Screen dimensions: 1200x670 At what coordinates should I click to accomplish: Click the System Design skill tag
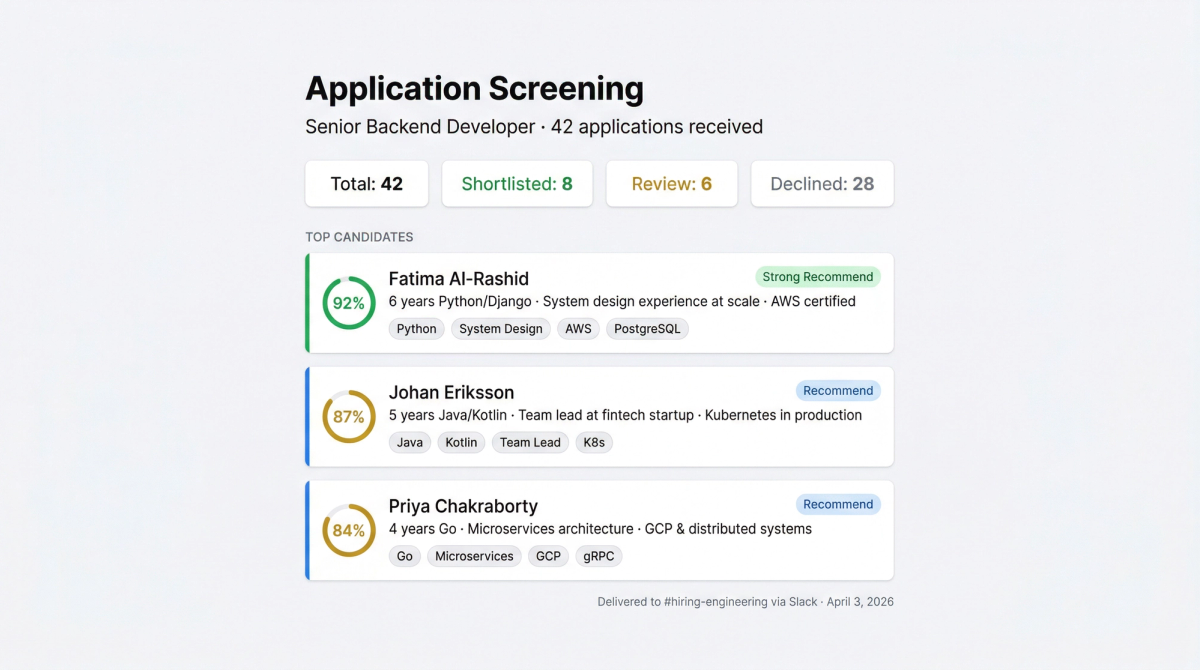click(x=501, y=329)
